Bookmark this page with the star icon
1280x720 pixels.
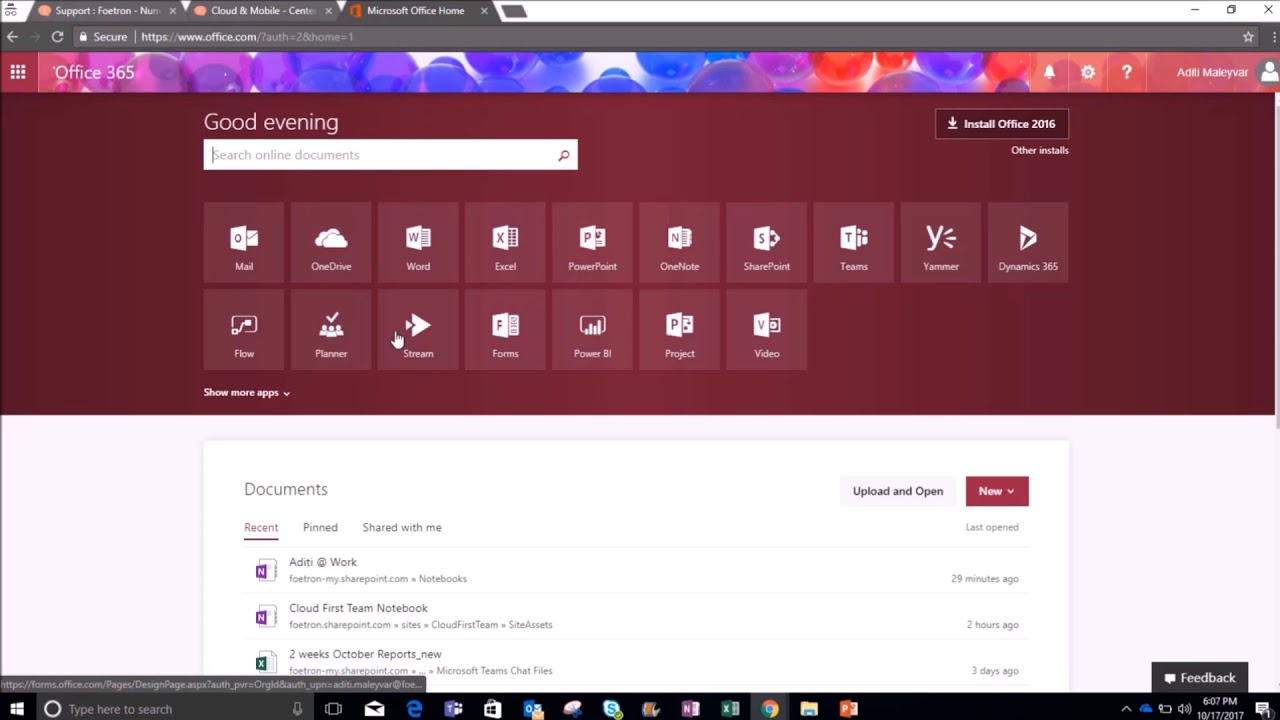pyautogui.click(x=1248, y=37)
